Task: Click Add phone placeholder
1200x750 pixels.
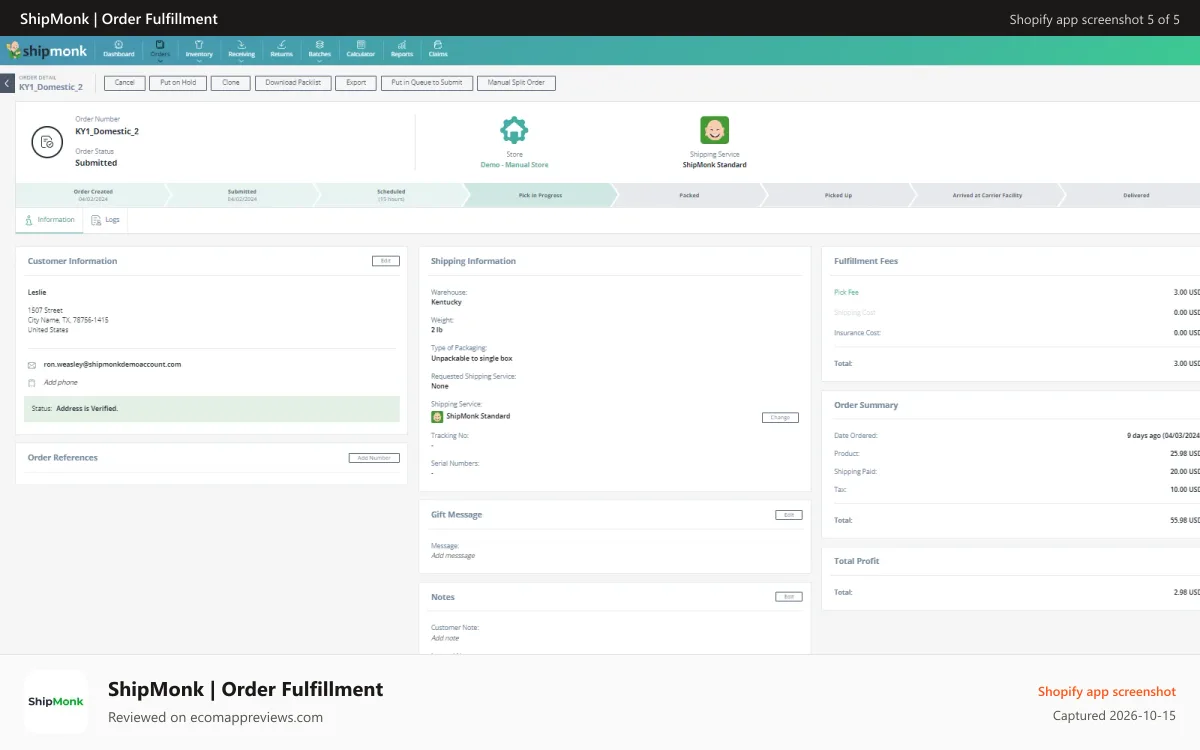Action: 60,383
